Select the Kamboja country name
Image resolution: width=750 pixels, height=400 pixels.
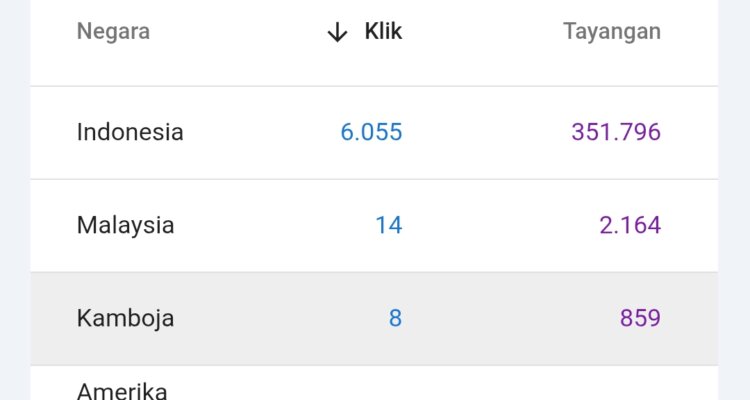pos(125,319)
